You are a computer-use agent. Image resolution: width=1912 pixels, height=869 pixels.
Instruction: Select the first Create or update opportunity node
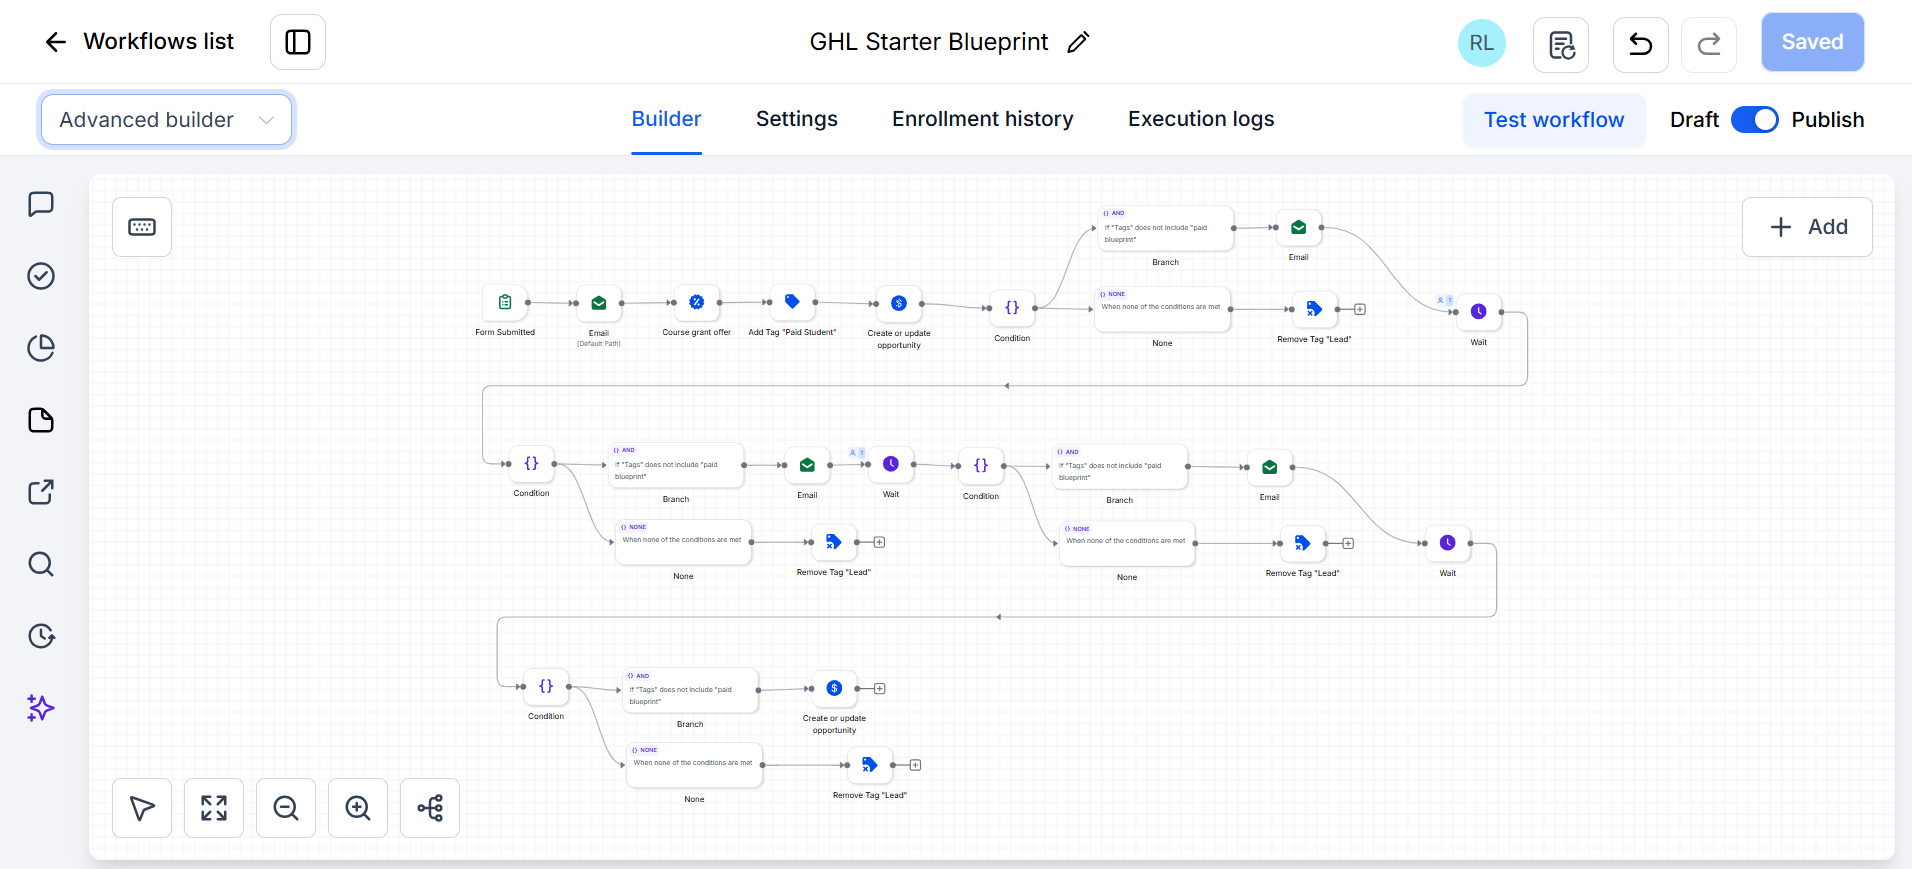pyautogui.click(x=899, y=303)
